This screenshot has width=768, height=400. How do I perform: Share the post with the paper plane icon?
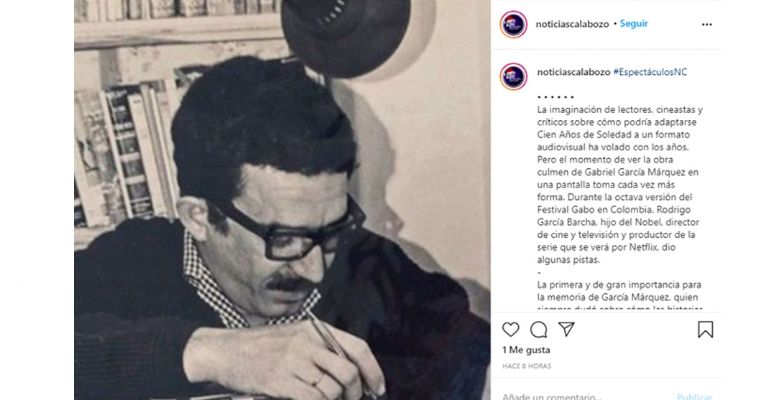pos(566,329)
